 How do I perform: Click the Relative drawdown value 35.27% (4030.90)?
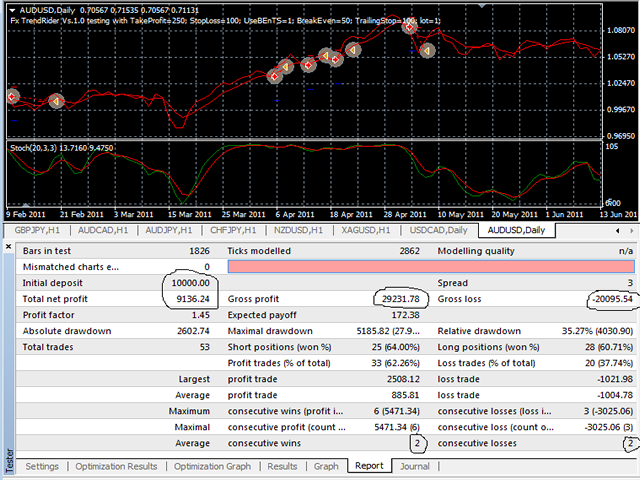(597, 331)
